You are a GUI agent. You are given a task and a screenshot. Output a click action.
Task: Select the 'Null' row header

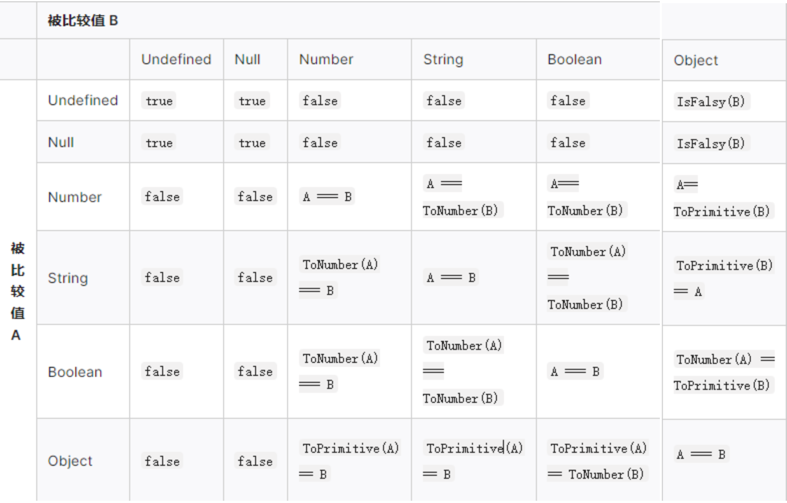61,142
